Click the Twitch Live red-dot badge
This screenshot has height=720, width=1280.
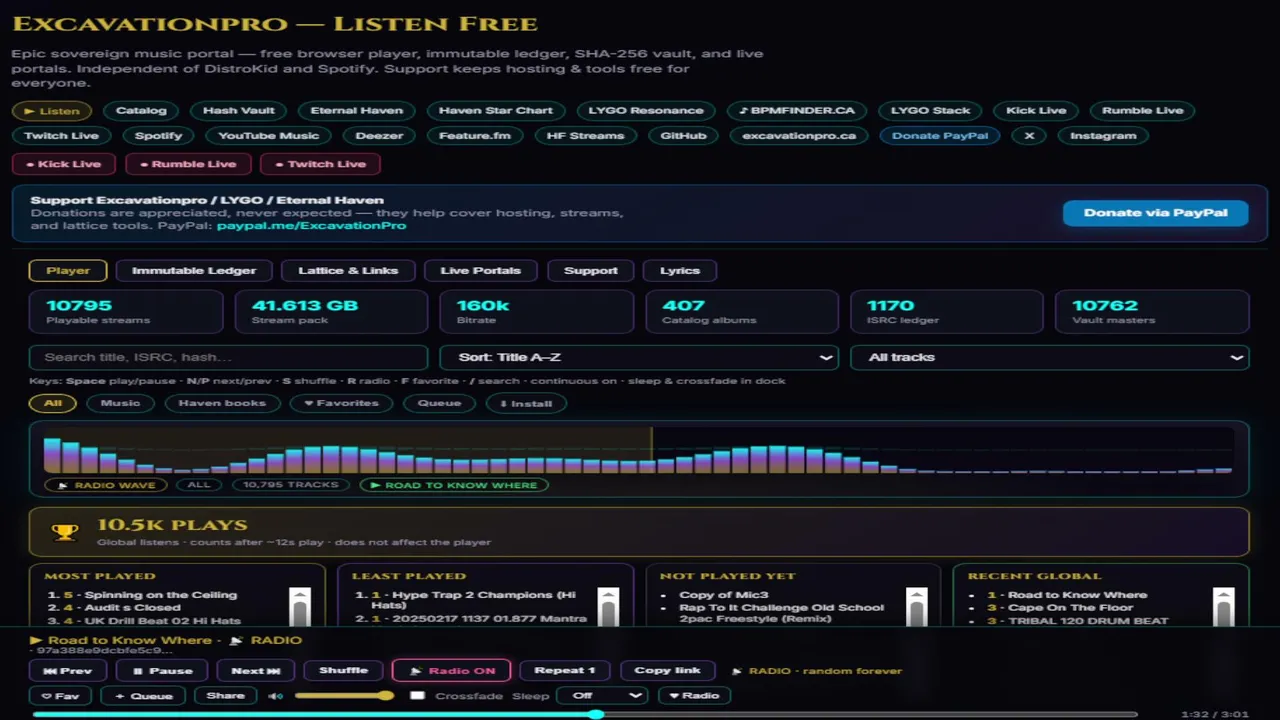(x=320, y=164)
